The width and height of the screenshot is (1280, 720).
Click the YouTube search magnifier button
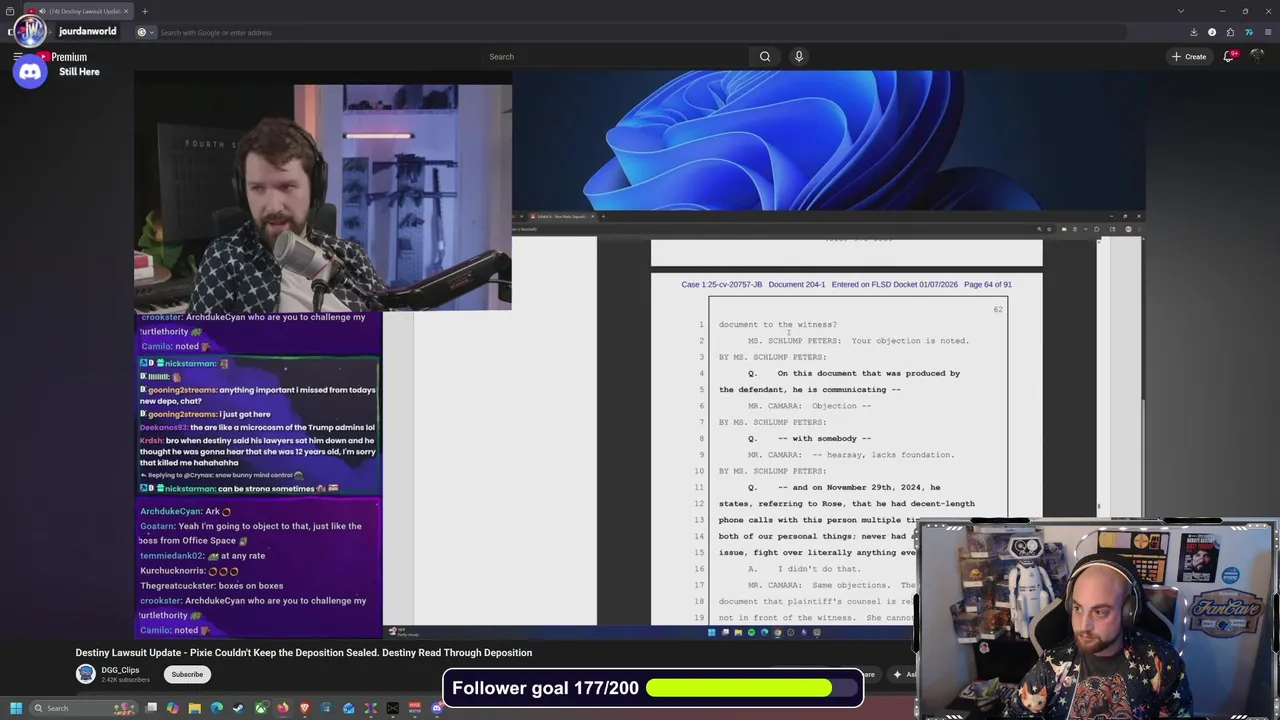tap(765, 57)
